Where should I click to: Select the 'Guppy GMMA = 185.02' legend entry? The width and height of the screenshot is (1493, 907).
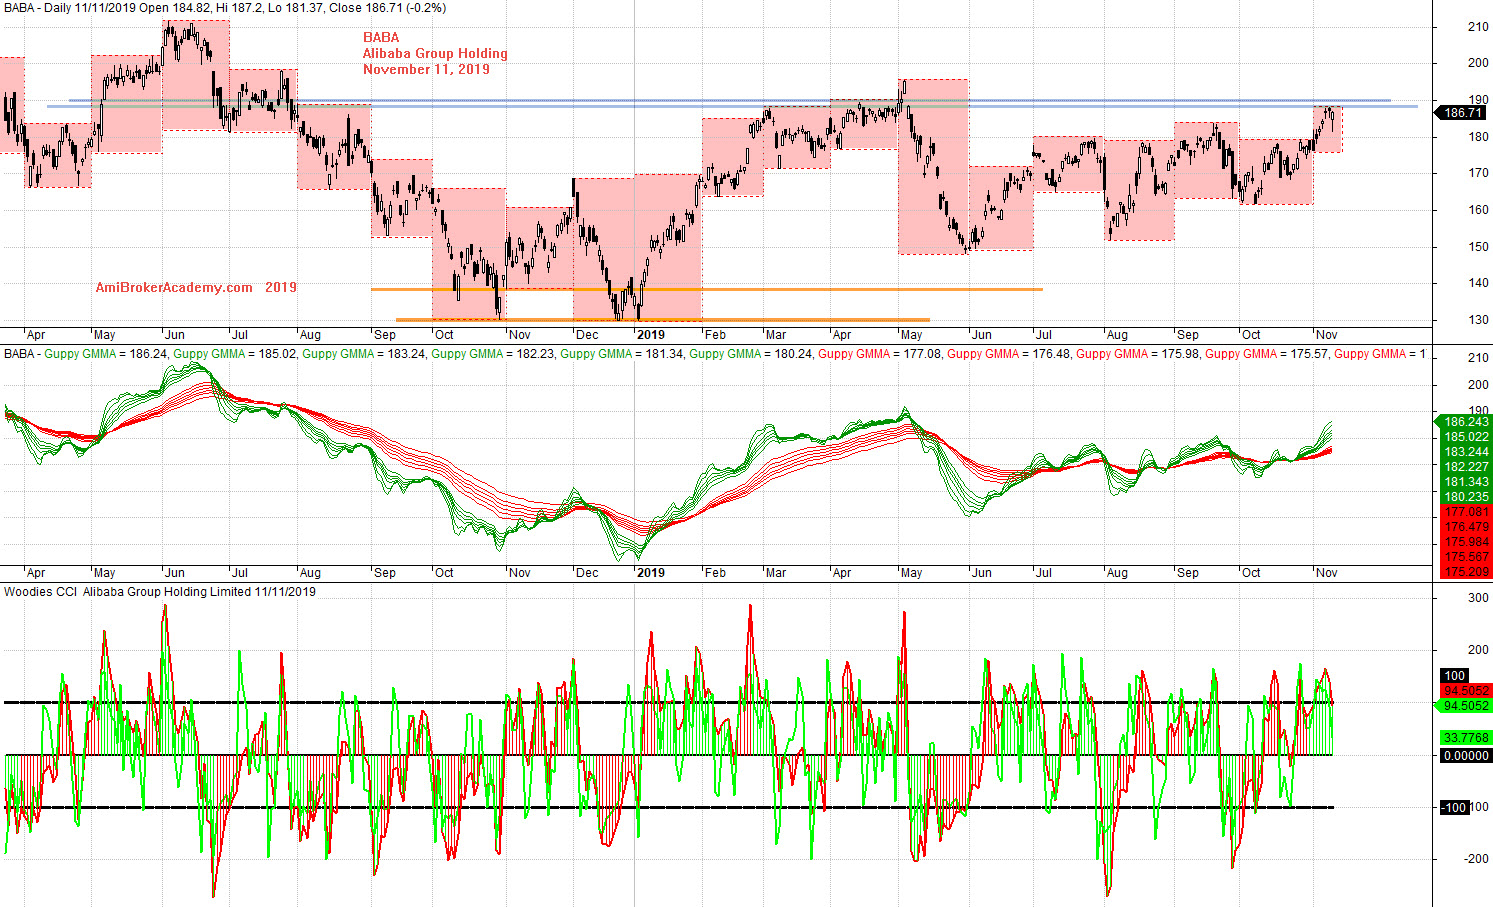coord(234,354)
